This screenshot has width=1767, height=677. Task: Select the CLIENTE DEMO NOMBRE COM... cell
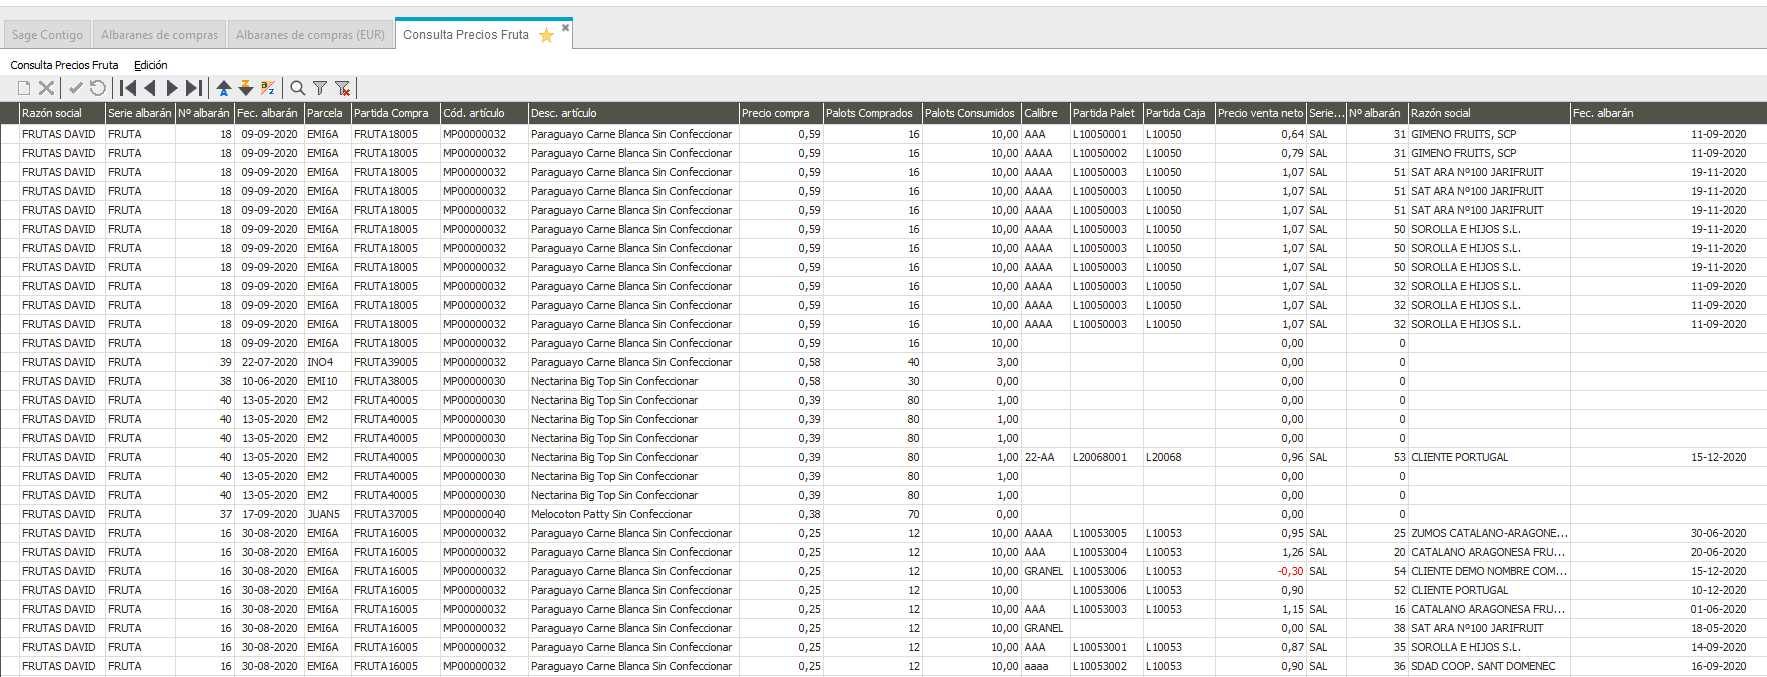click(1488, 571)
